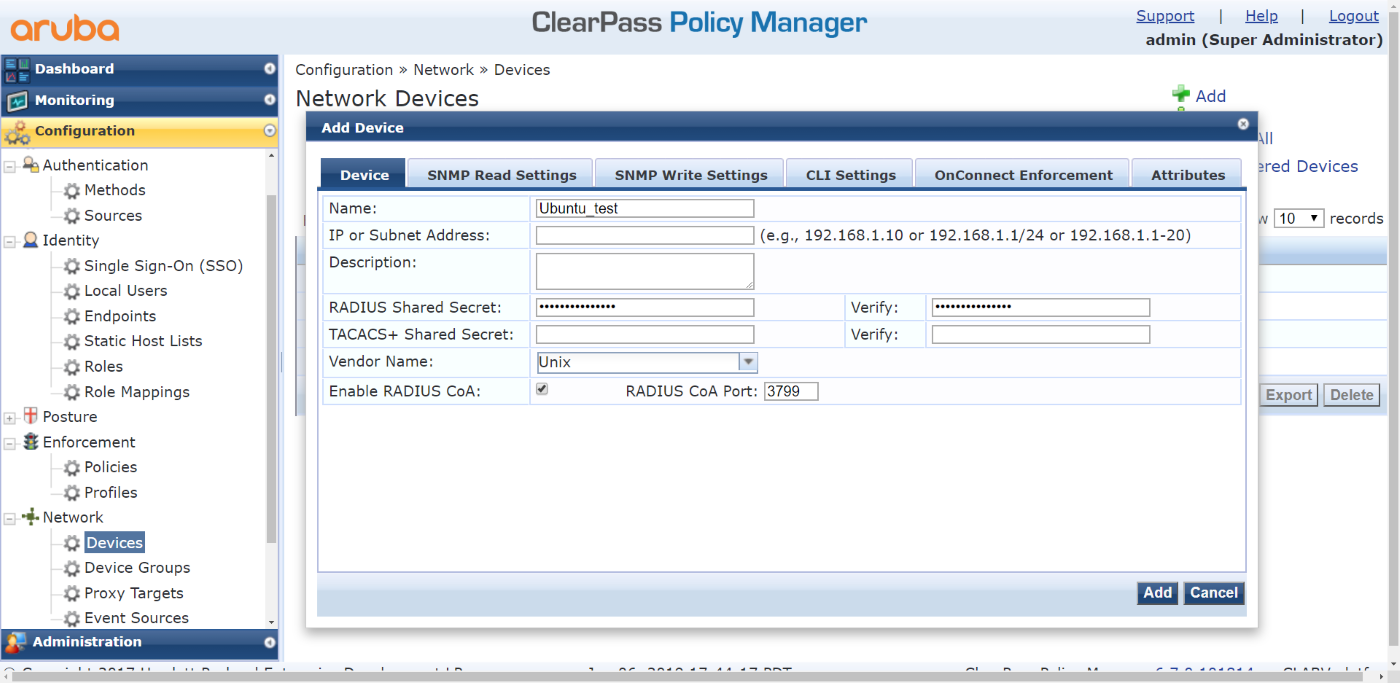Expand the Administration panel arrow
The image size is (1400, 683).
(269, 642)
